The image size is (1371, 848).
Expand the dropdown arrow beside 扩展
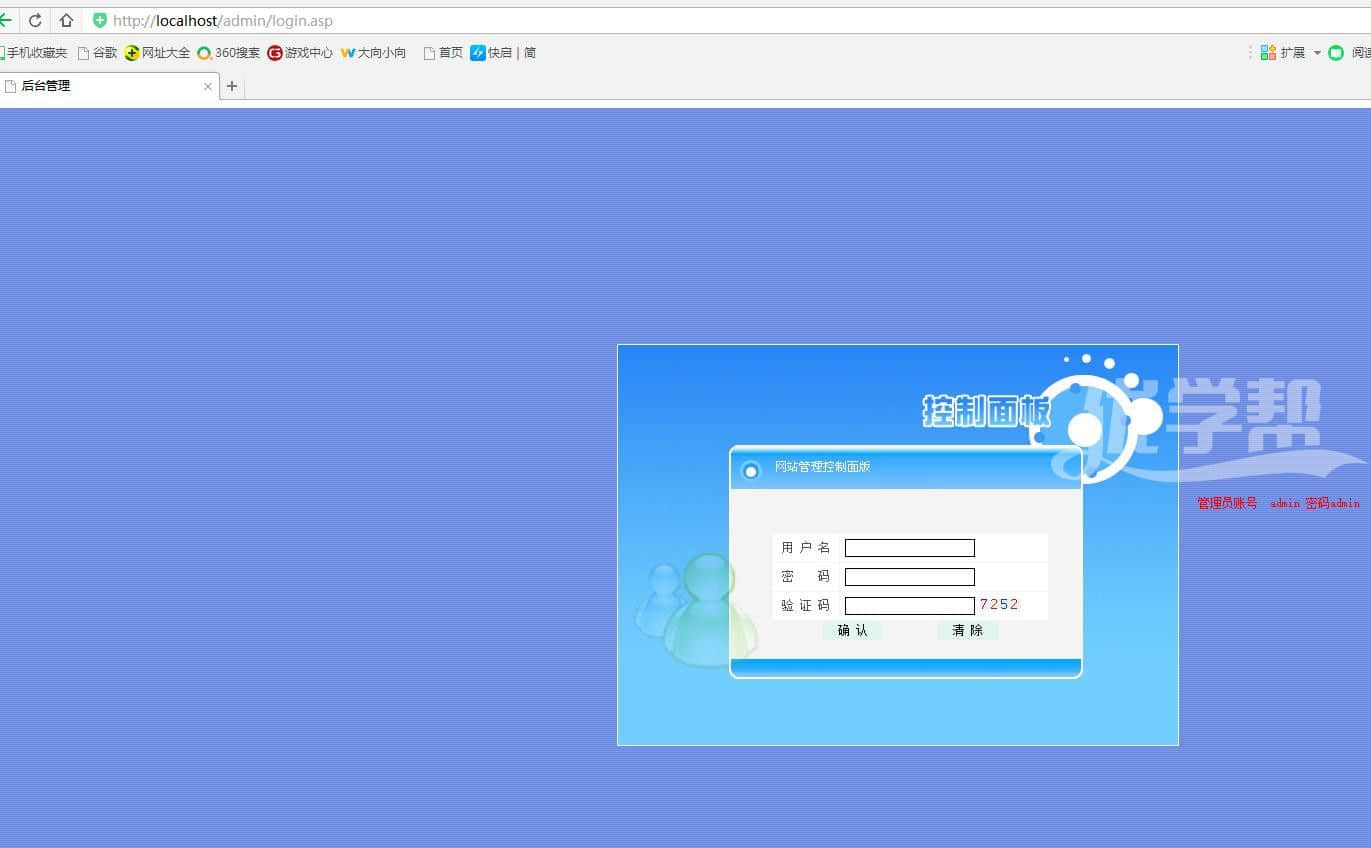1317,53
